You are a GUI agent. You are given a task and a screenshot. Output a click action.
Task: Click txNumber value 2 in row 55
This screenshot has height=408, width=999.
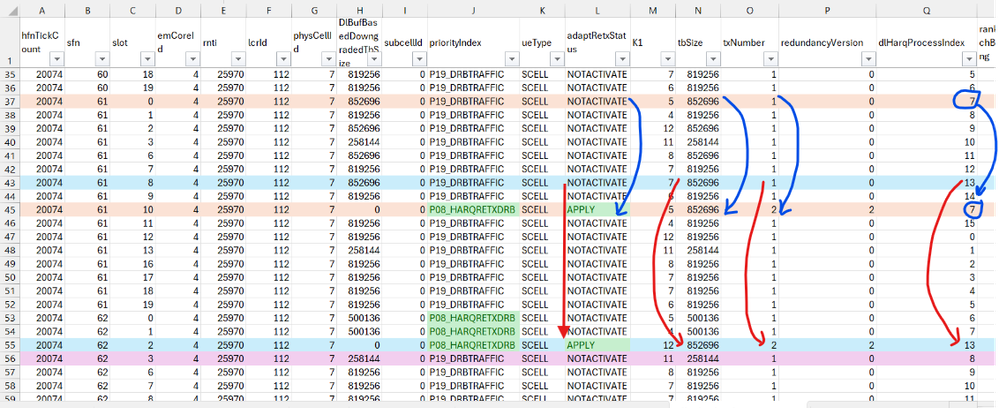click(x=750, y=344)
